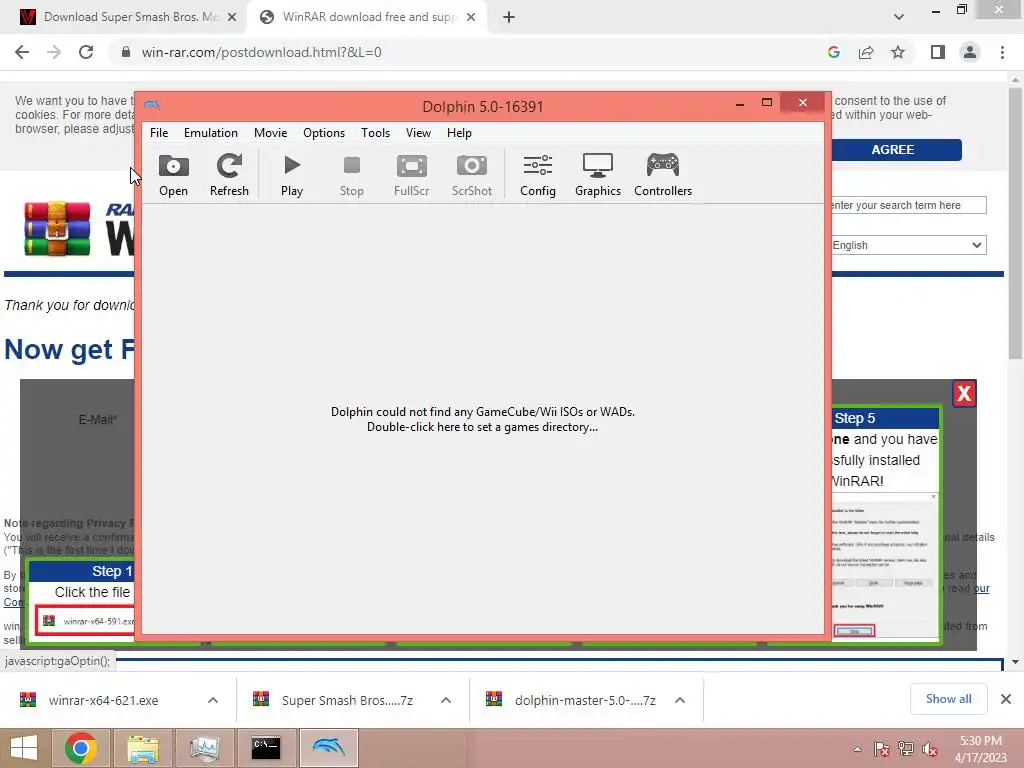Click the Action Center flag tray icon
This screenshot has height=768, width=1024.
pyautogui.click(x=882, y=749)
